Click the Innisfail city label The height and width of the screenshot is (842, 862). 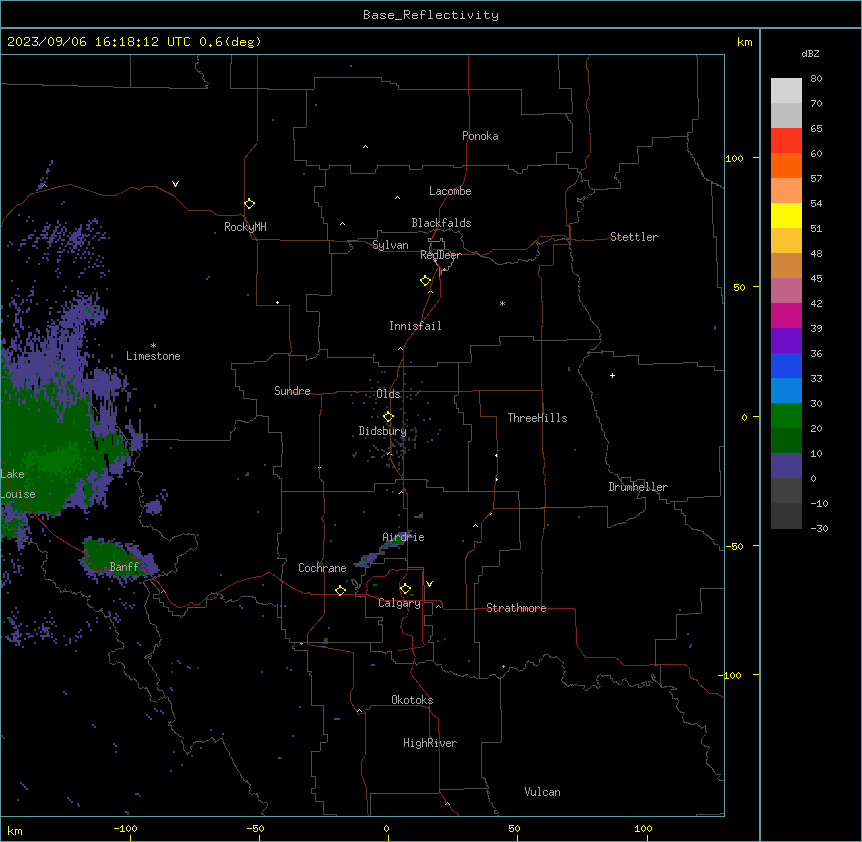point(415,326)
